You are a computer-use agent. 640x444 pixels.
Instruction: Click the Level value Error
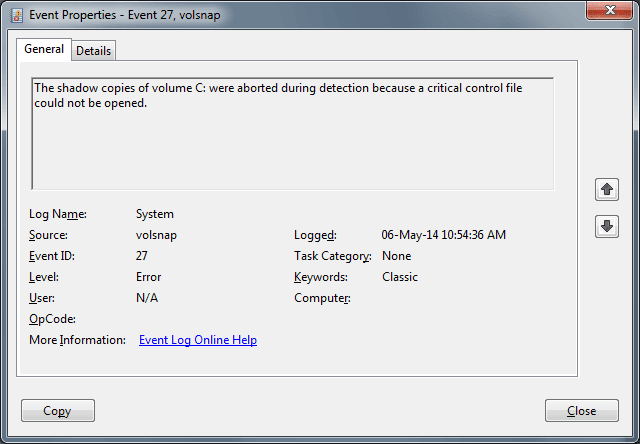(x=149, y=277)
